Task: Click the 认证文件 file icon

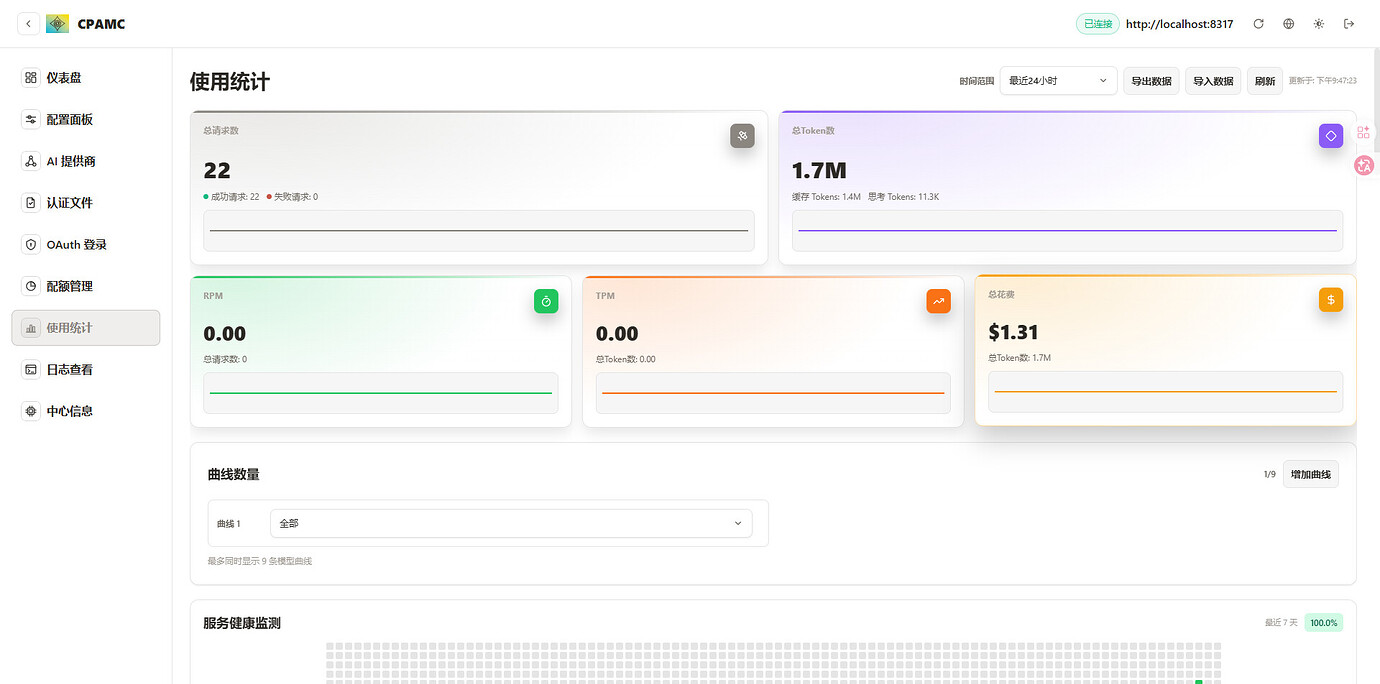Action: pyautogui.click(x=31, y=203)
